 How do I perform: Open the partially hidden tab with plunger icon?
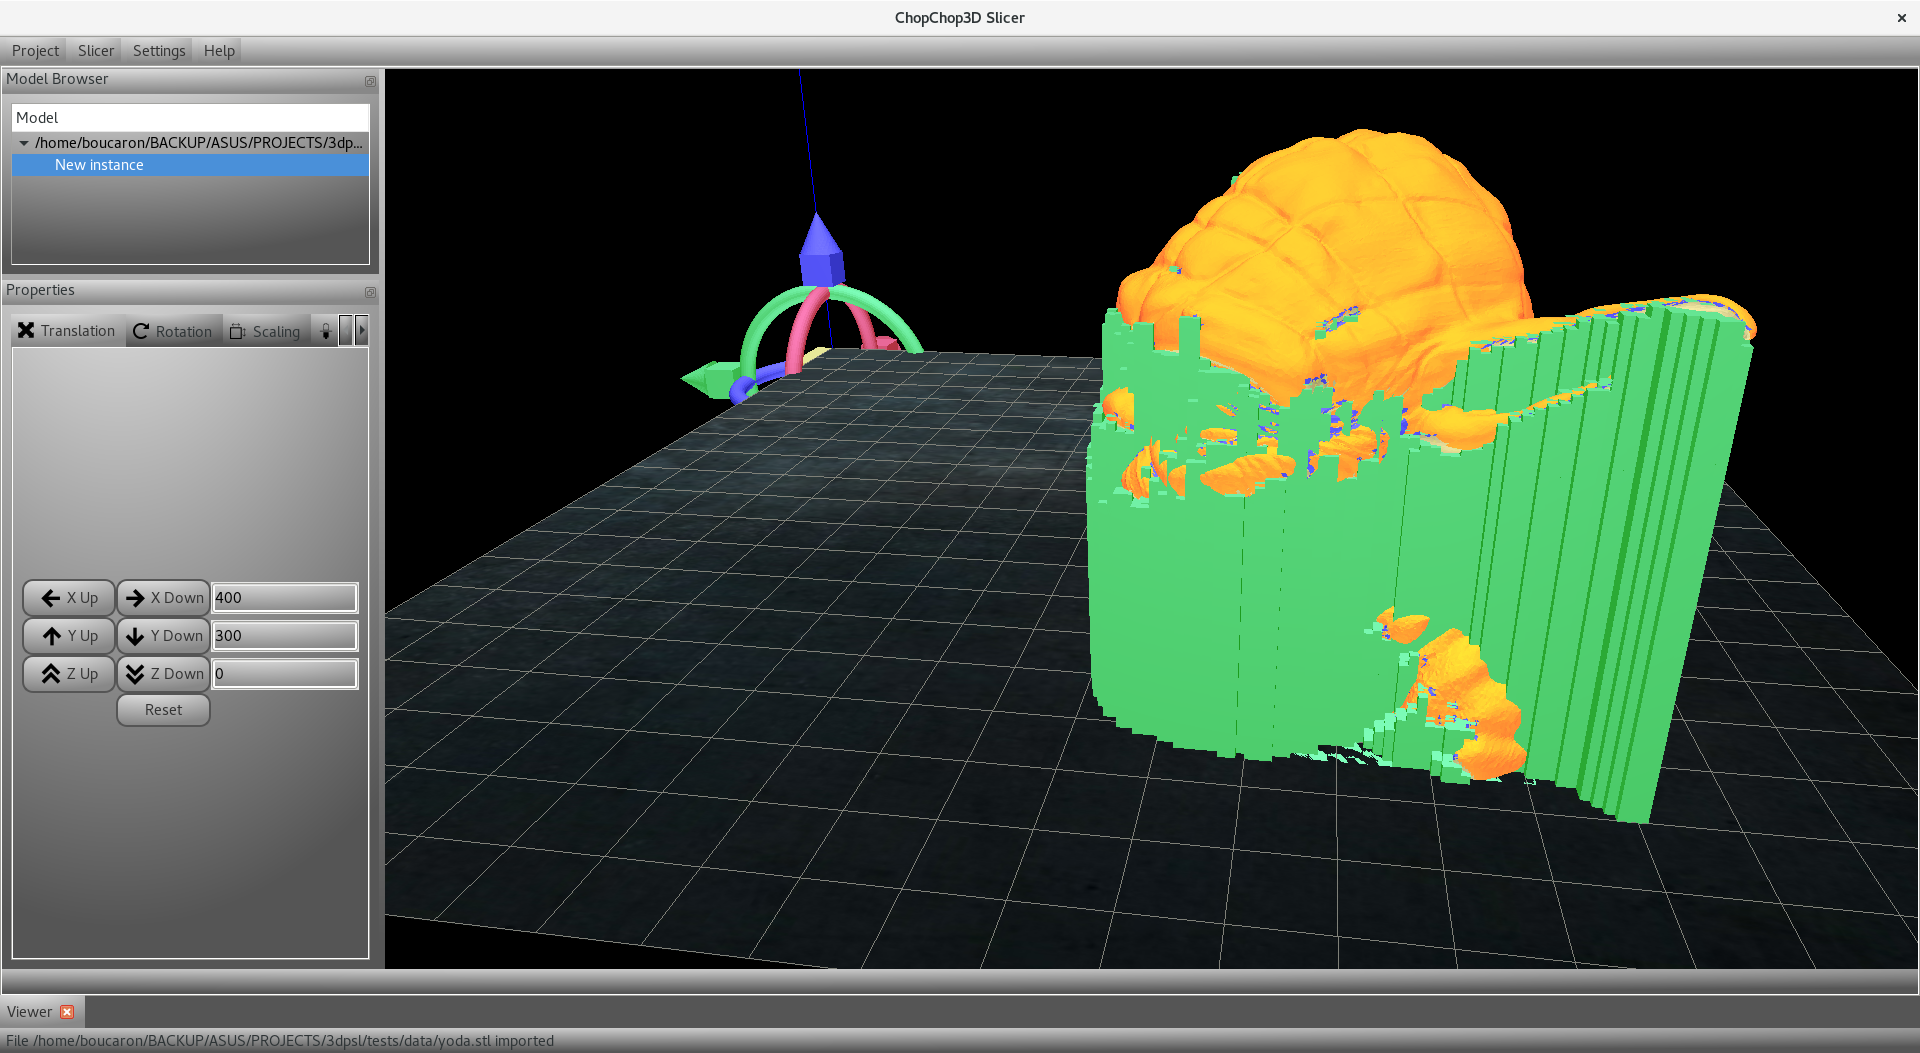[x=325, y=331]
